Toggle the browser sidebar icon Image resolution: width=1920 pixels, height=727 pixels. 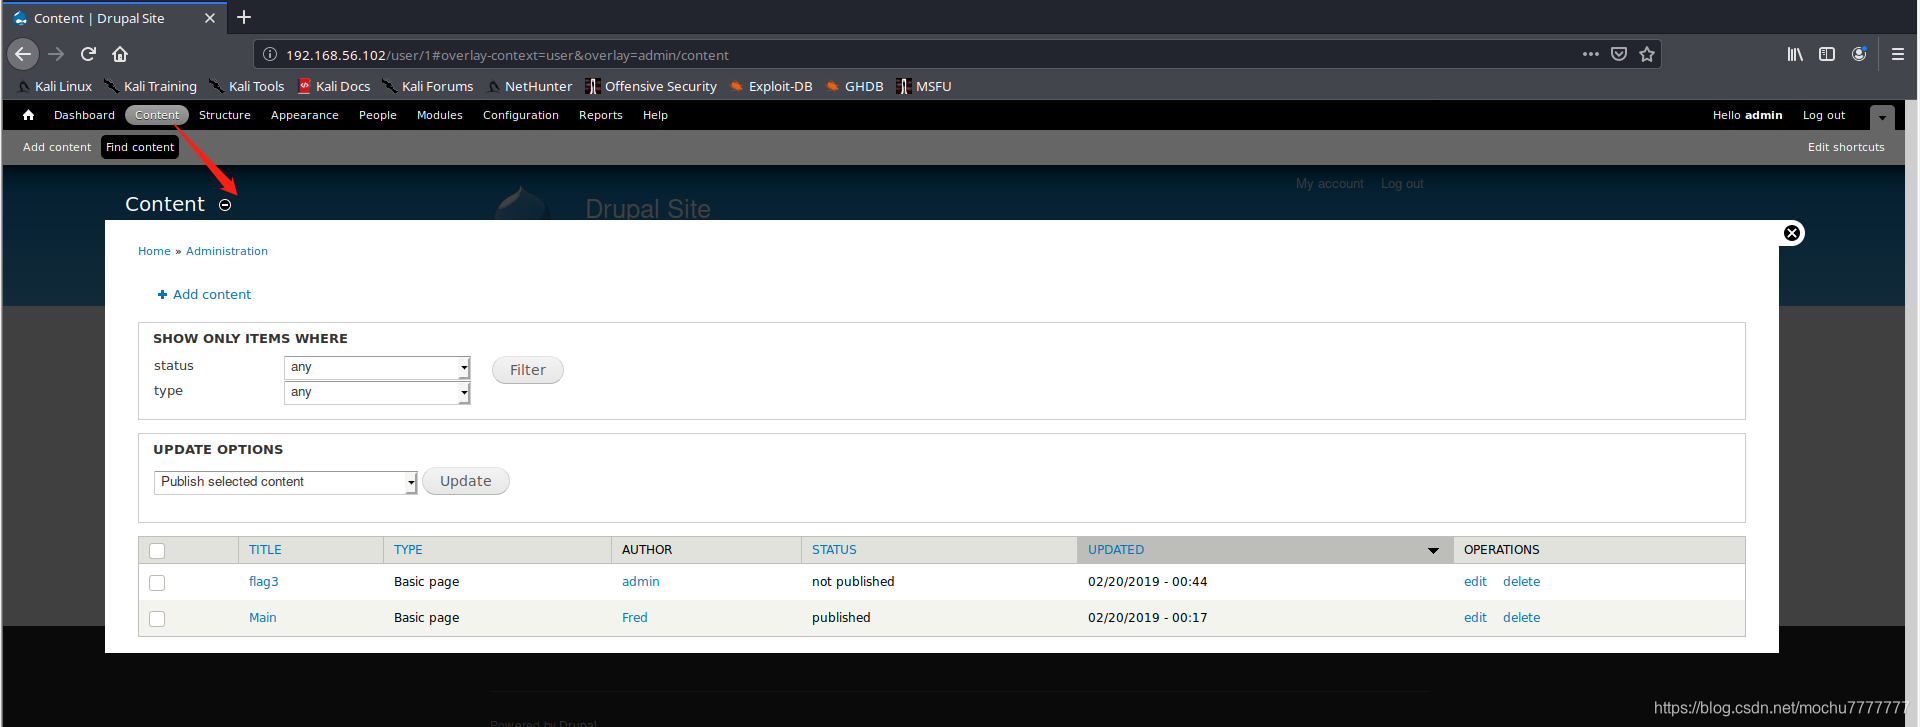coord(1827,54)
